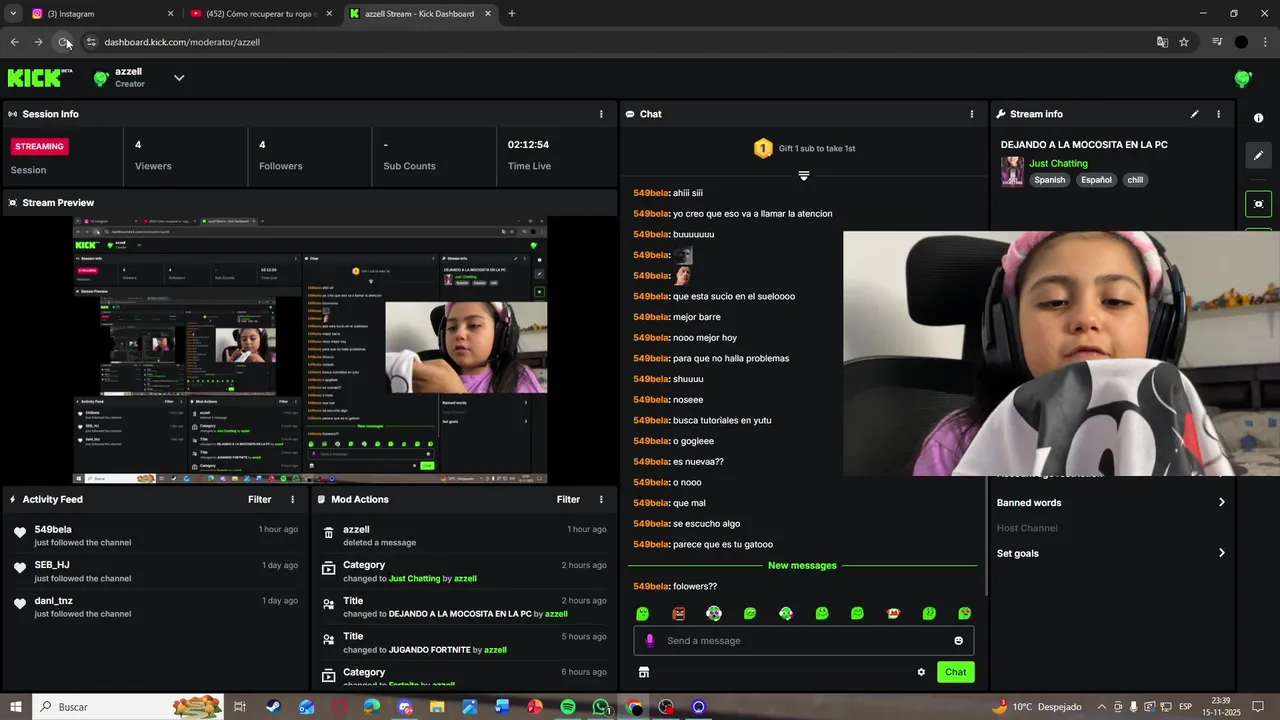Click the dani_tnz follower entry
Image resolution: width=1280 pixels, height=720 pixels.
(155, 607)
